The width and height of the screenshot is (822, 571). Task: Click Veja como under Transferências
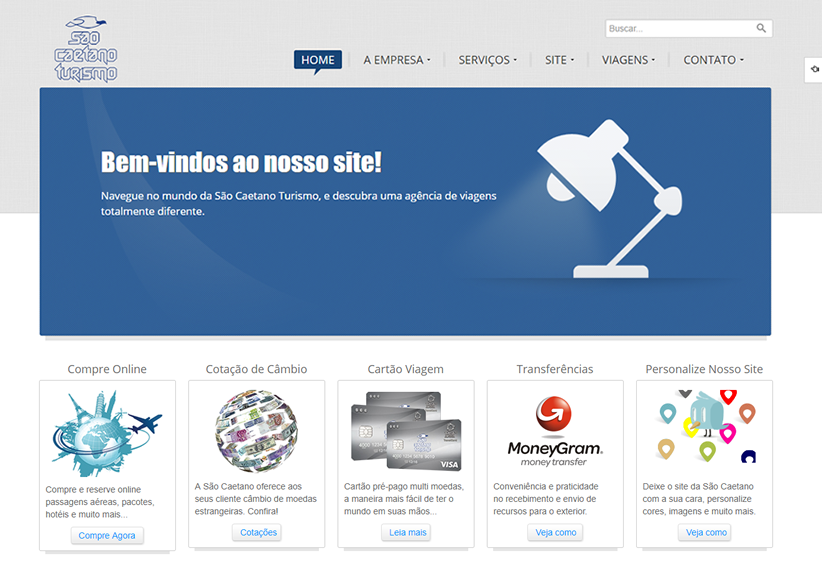555,533
